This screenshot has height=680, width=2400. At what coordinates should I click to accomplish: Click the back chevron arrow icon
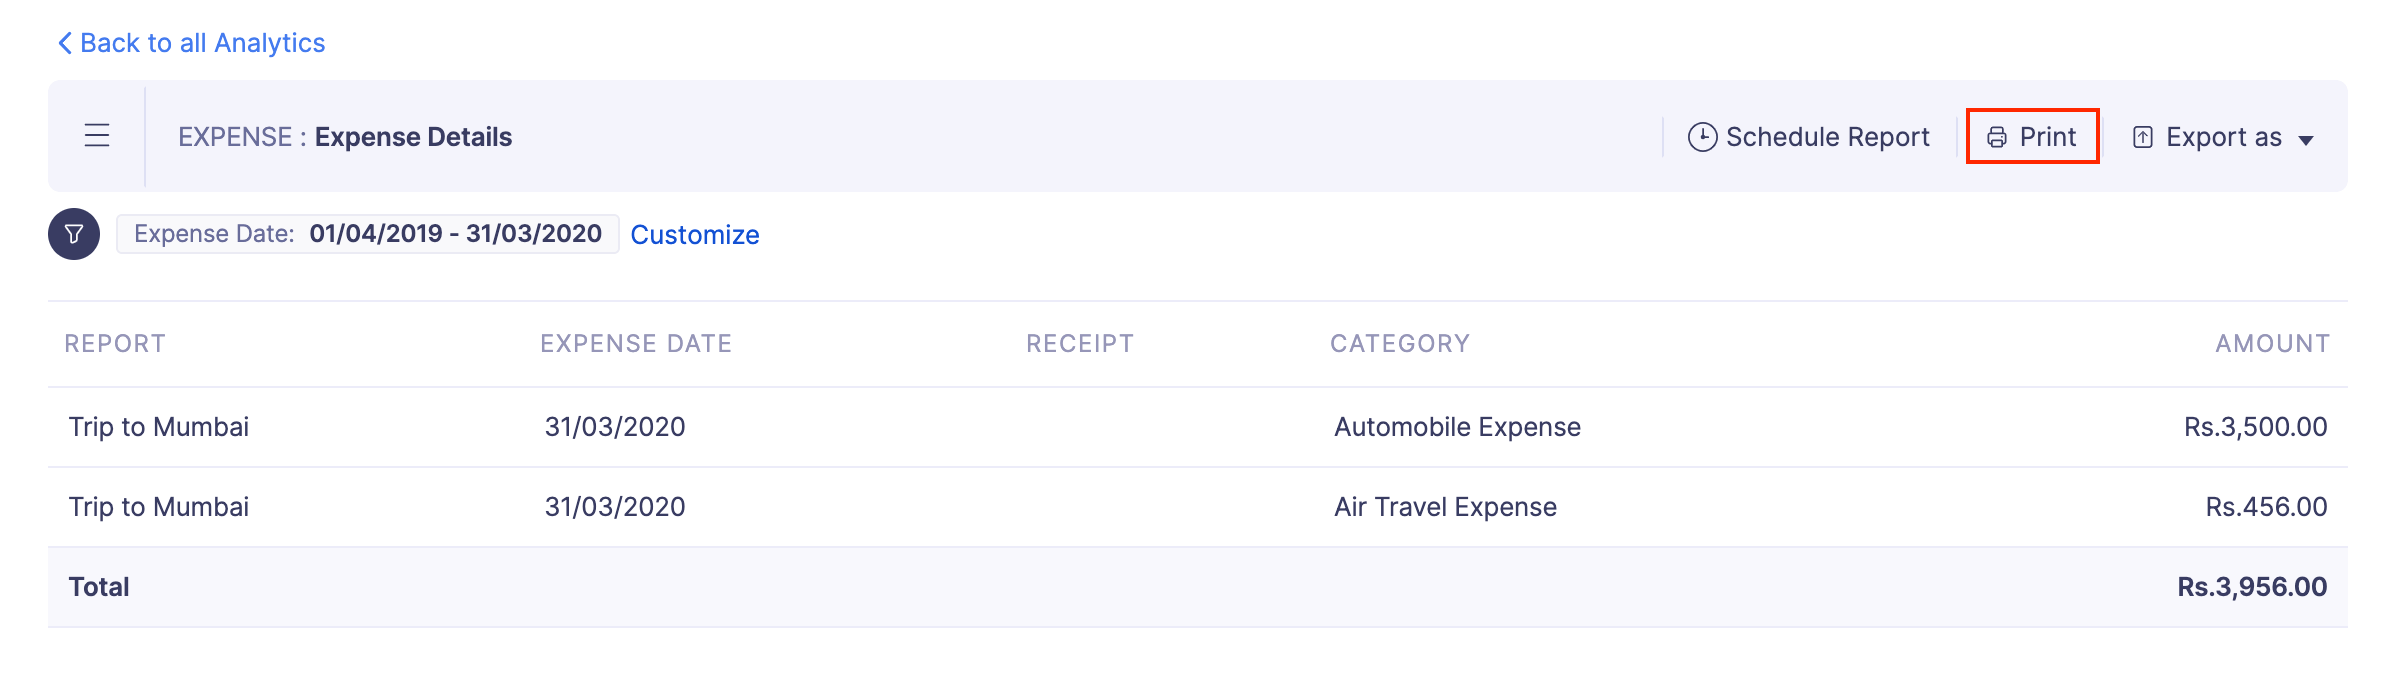pyautogui.click(x=65, y=43)
